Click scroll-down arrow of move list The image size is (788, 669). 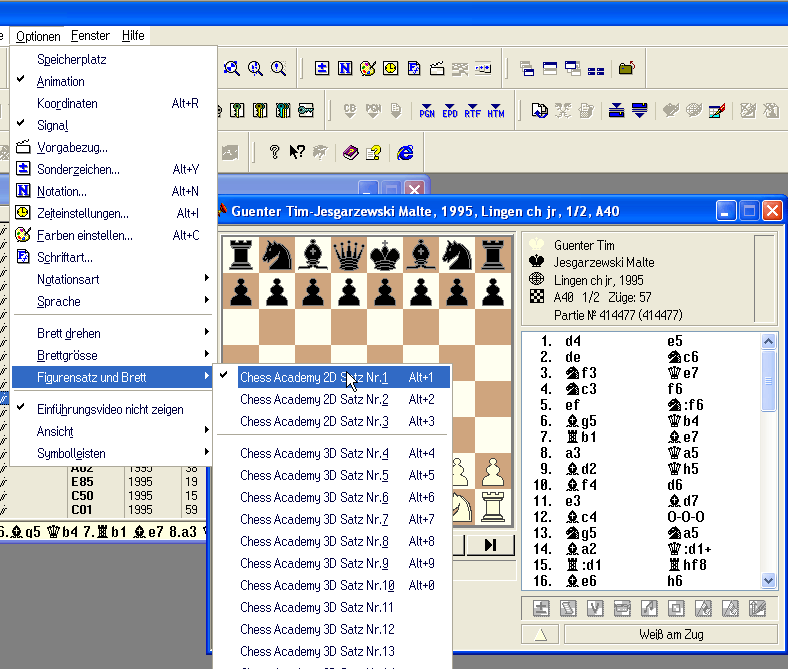click(x=768, y=581)
